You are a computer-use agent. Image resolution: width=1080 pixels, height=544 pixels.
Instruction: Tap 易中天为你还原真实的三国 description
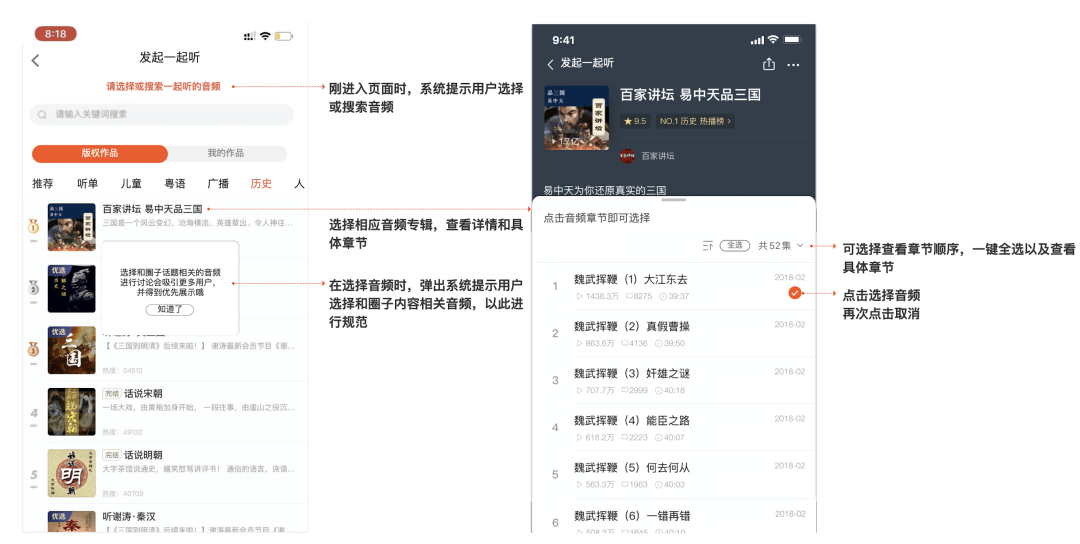(x=605, y=190)
